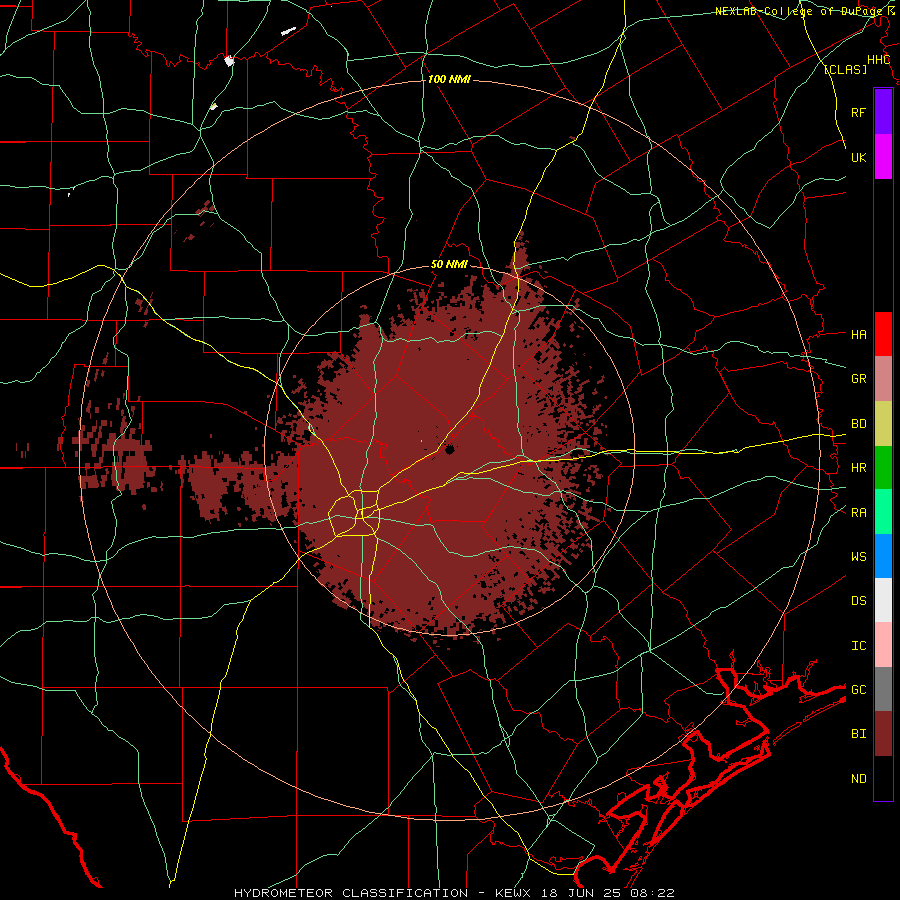
Task: Click the GR pink legend swatch
Action: pos(883,378)
